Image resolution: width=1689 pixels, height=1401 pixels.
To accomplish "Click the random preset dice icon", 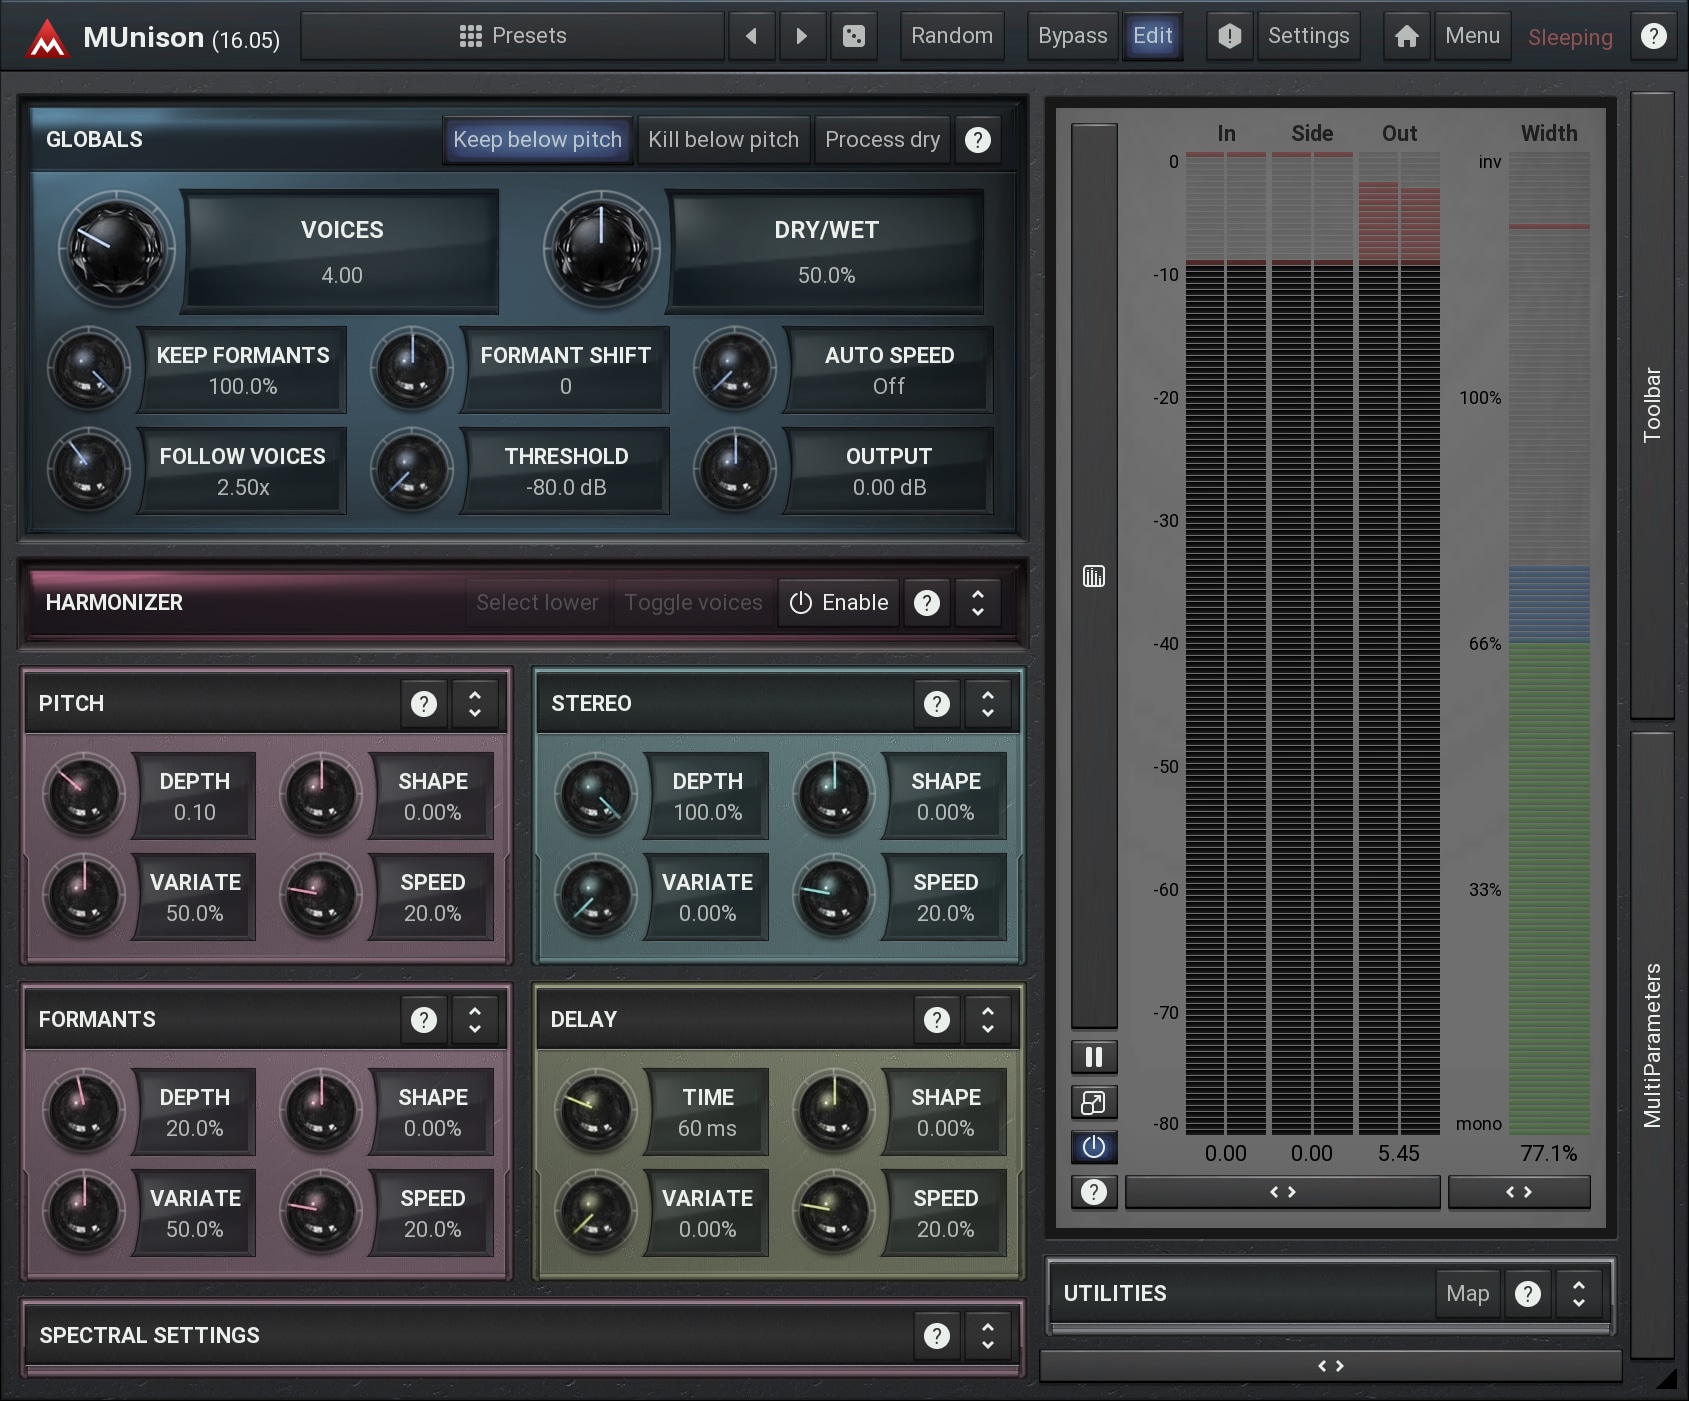I will 853,36.
